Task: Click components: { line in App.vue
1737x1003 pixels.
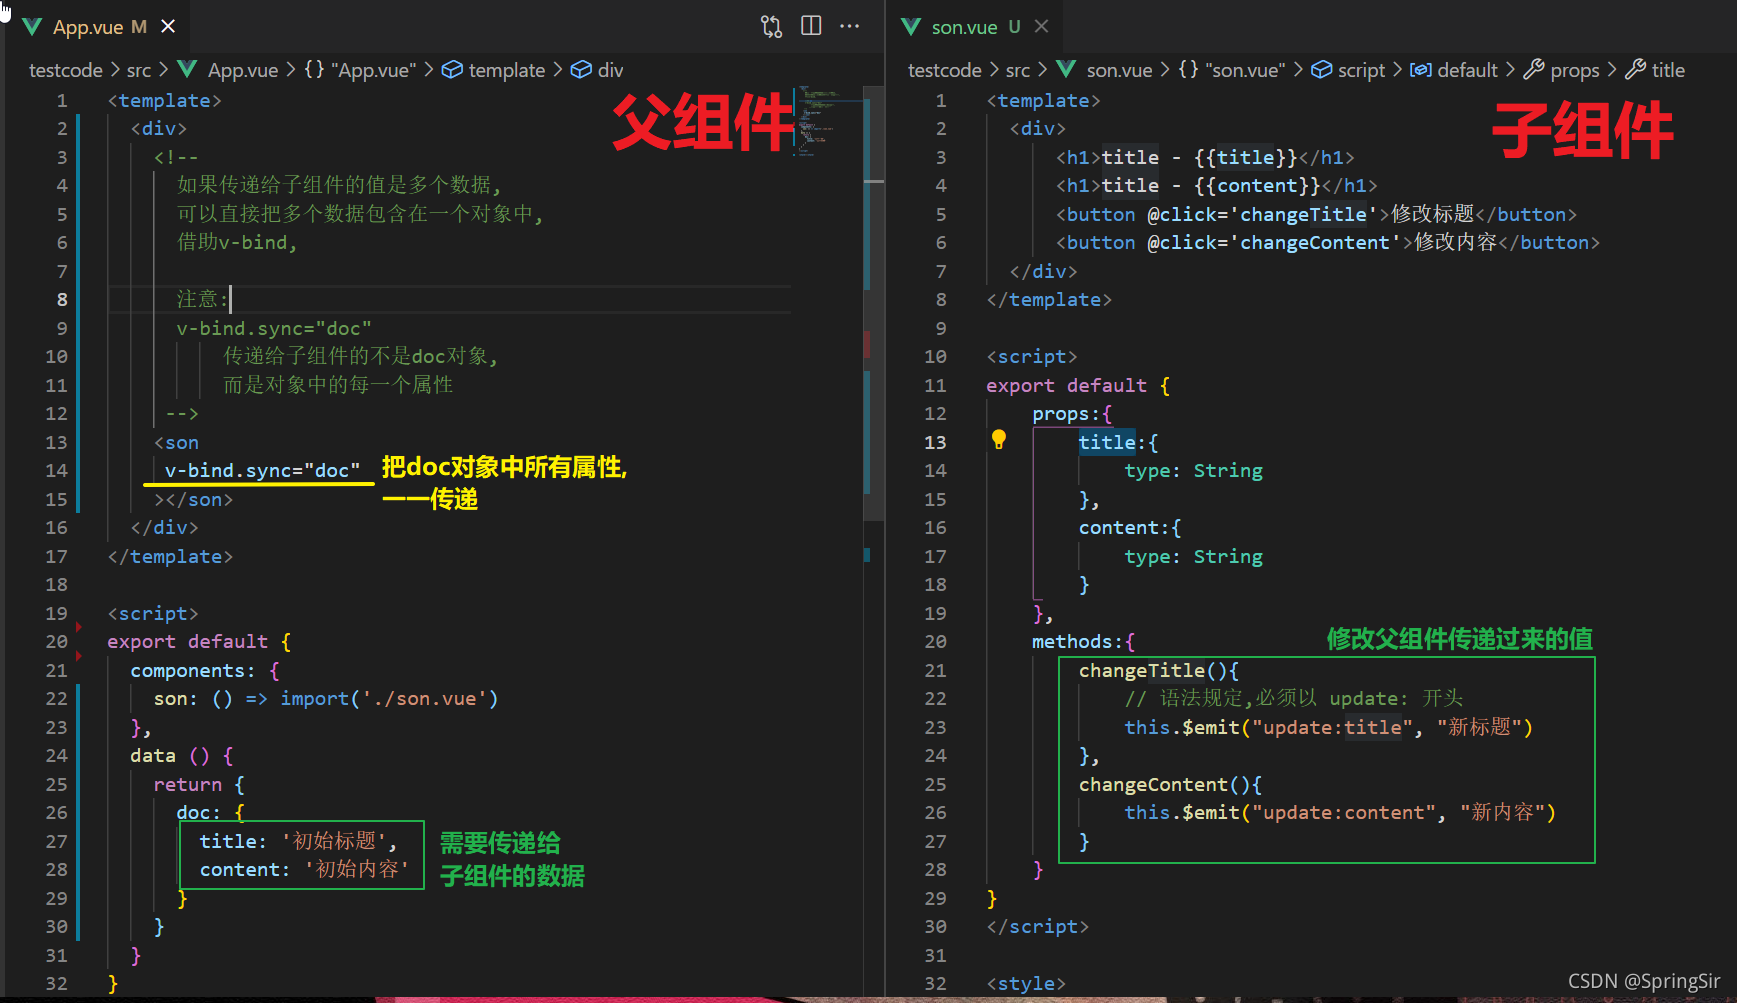Action: 205,670
